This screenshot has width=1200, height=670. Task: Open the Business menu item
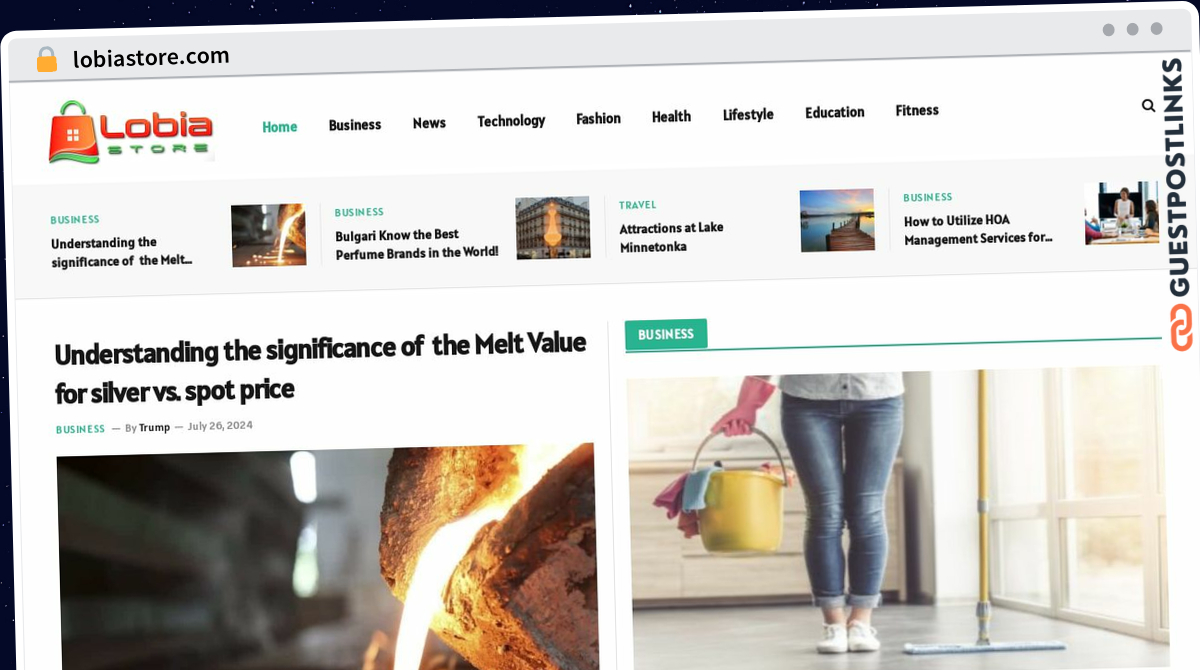(x=355, y=125)
